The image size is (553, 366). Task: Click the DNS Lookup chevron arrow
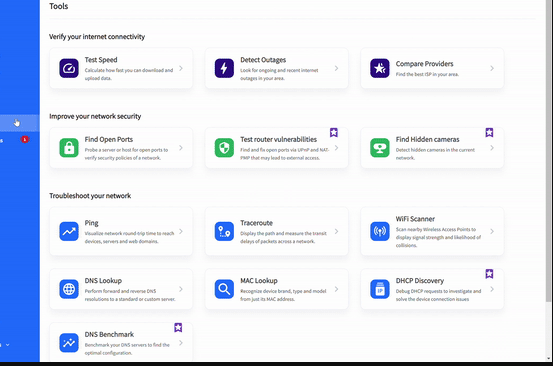point(181,289)
